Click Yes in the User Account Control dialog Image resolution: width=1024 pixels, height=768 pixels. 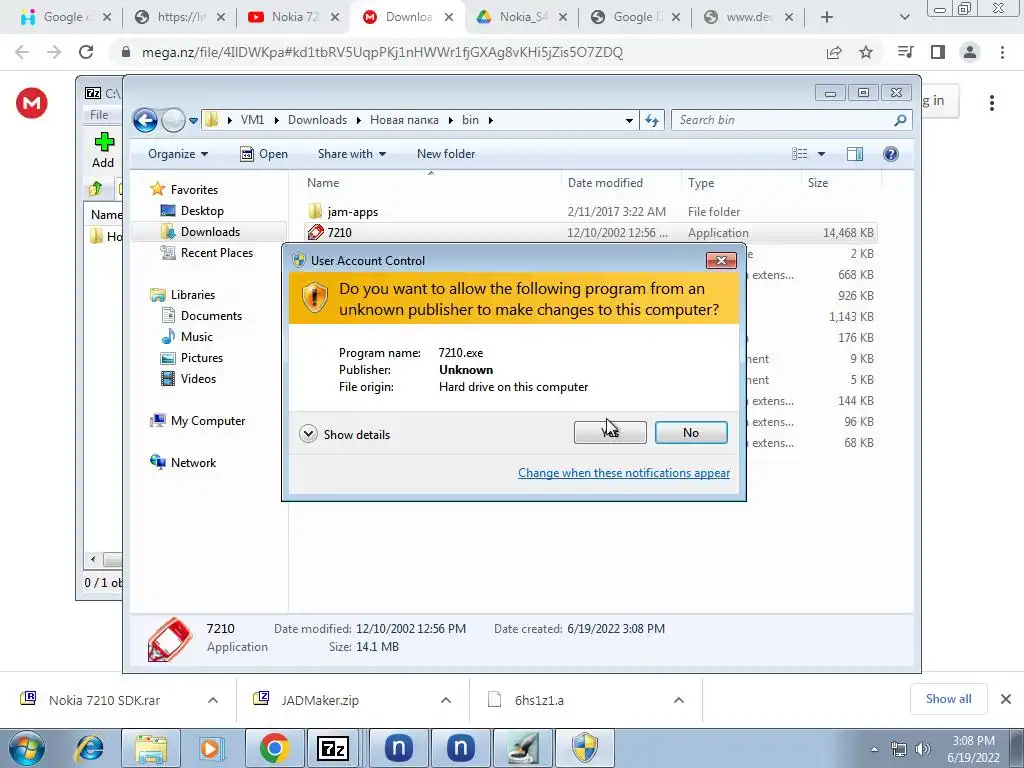click(610, 432)
